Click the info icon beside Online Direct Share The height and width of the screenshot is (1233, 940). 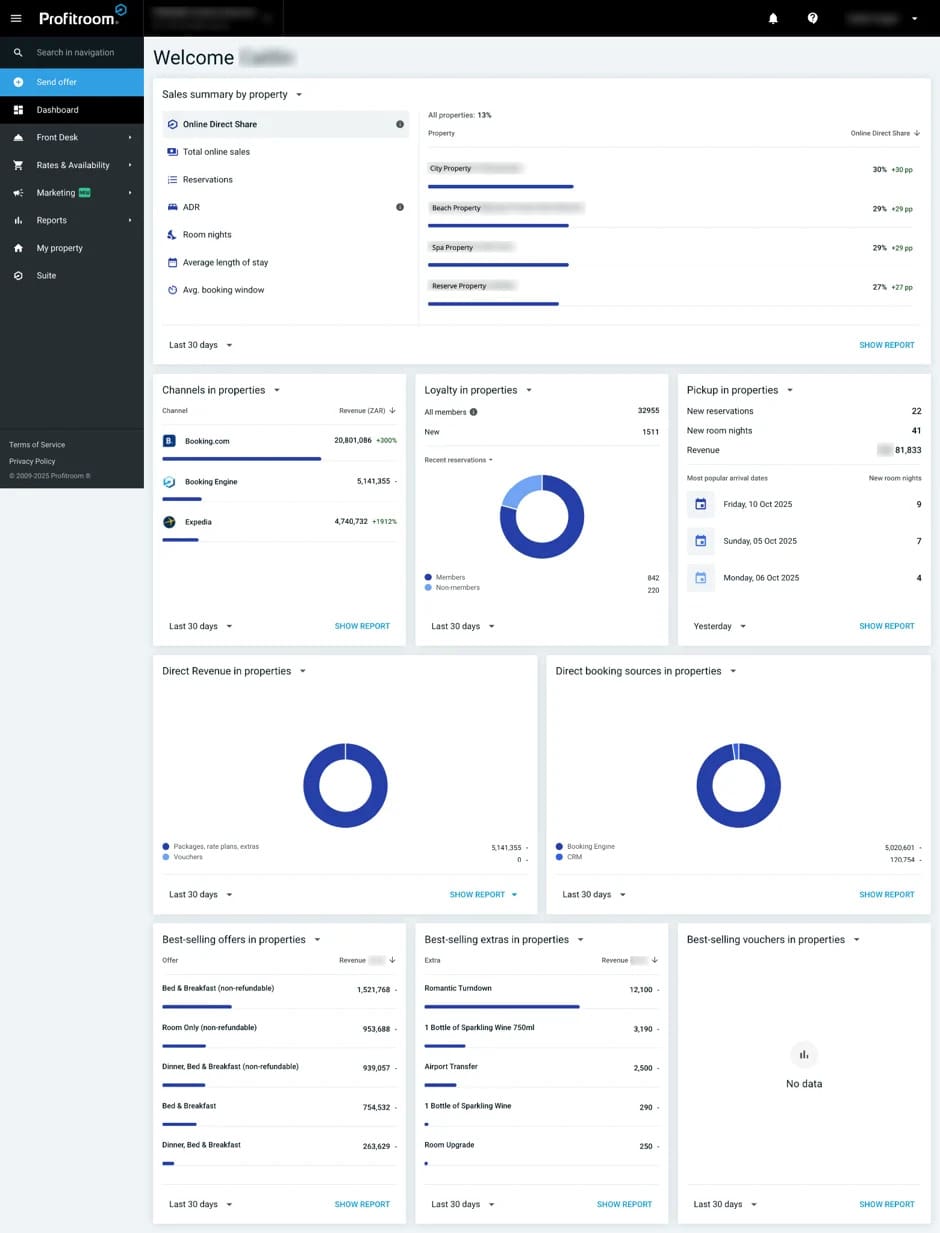coord(400,124)
